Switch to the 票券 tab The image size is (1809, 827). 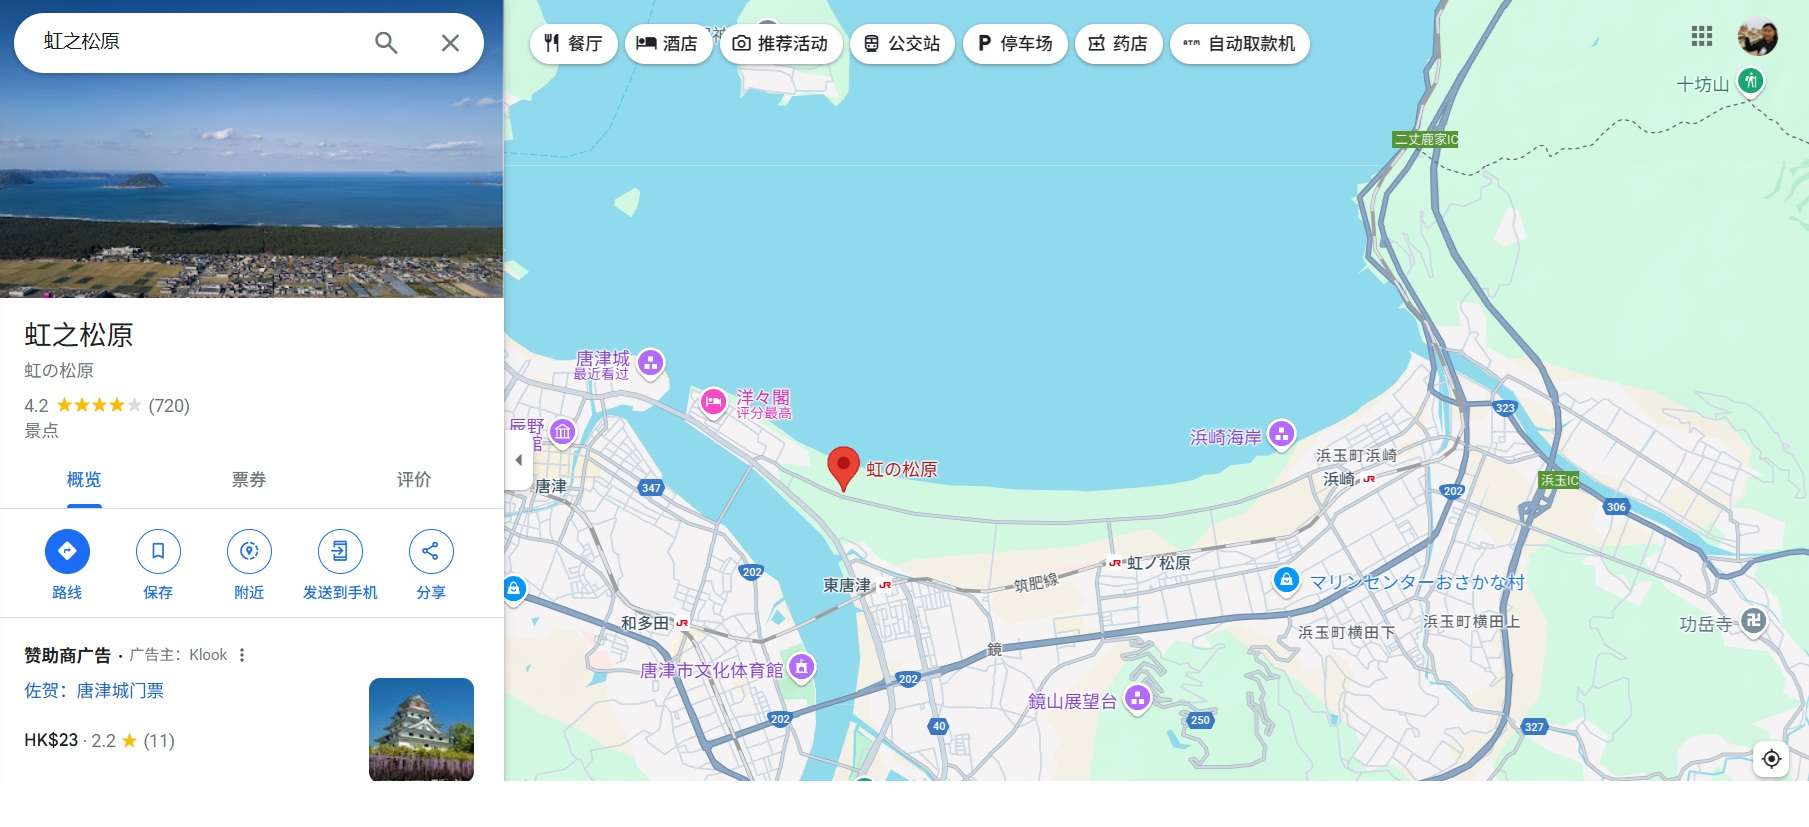(x=249, y=480)
